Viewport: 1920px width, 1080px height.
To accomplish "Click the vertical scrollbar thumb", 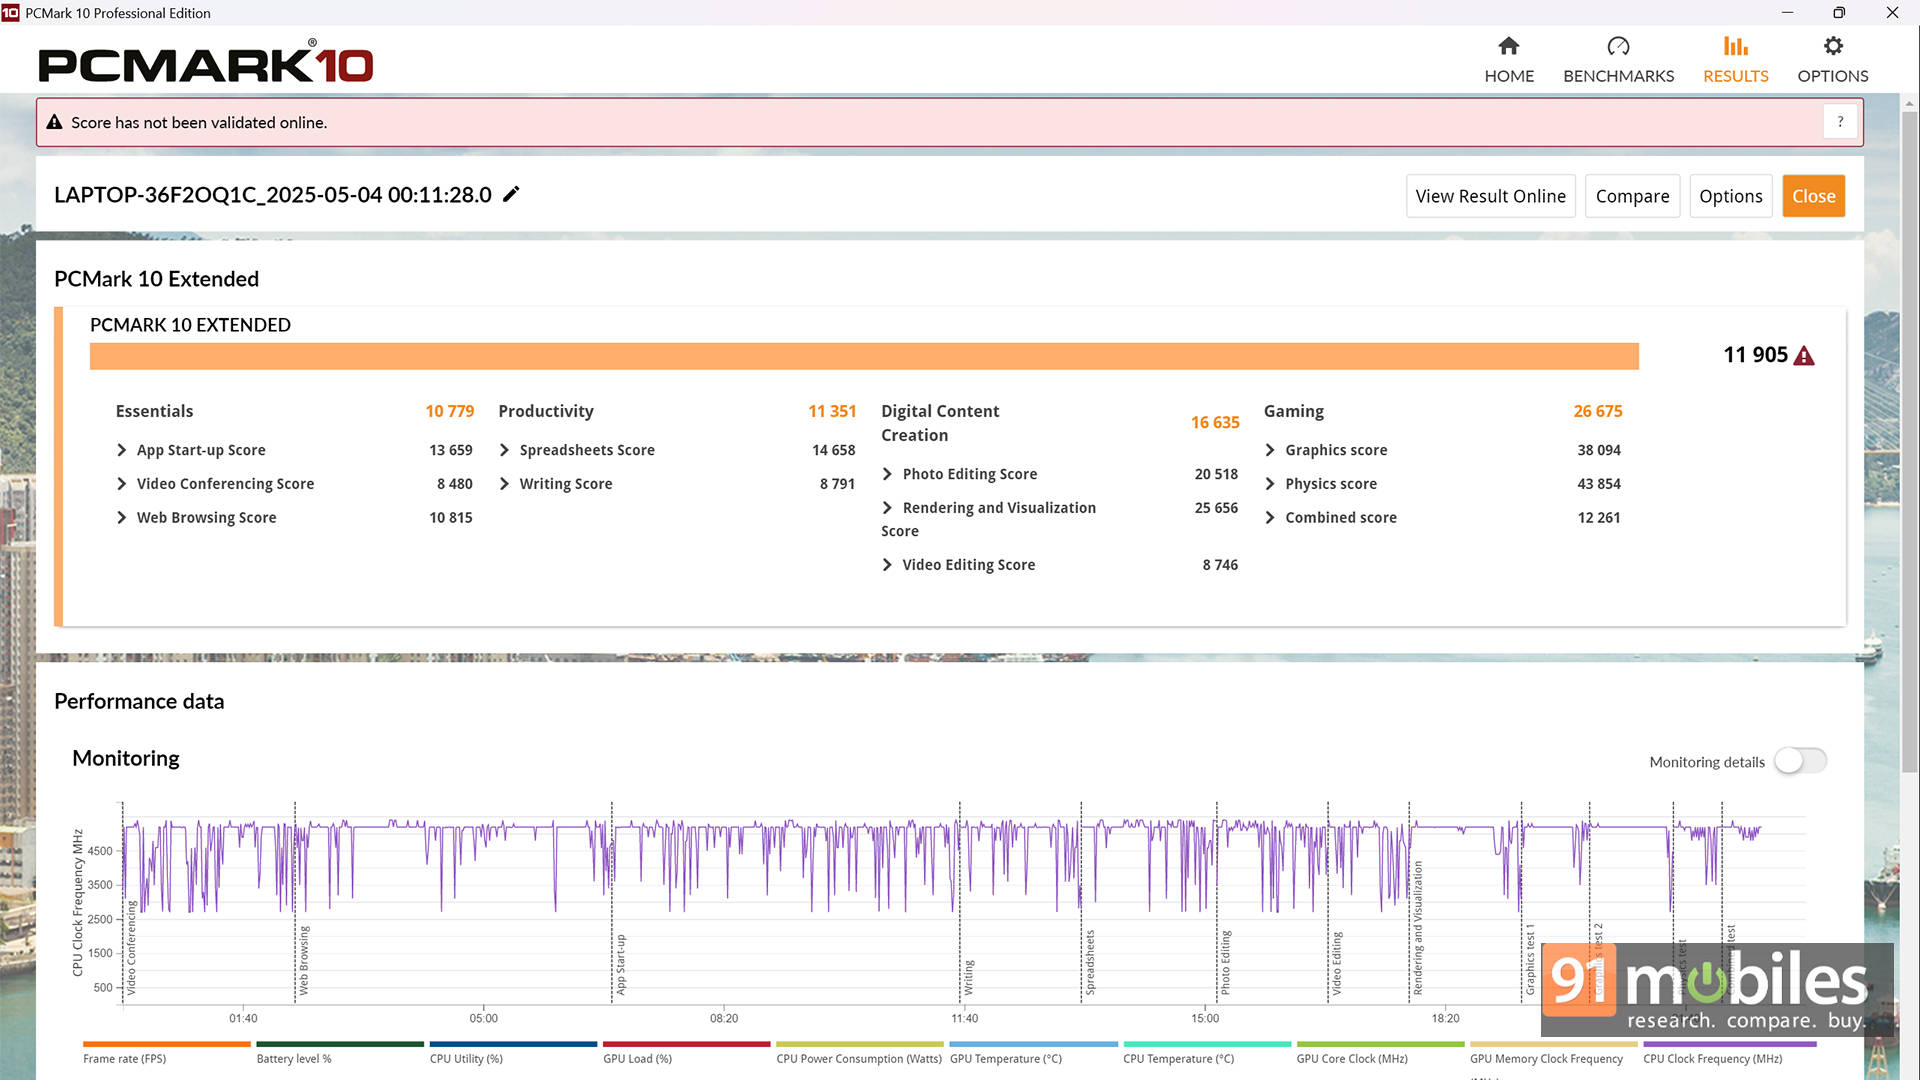I will (1910, 440).
